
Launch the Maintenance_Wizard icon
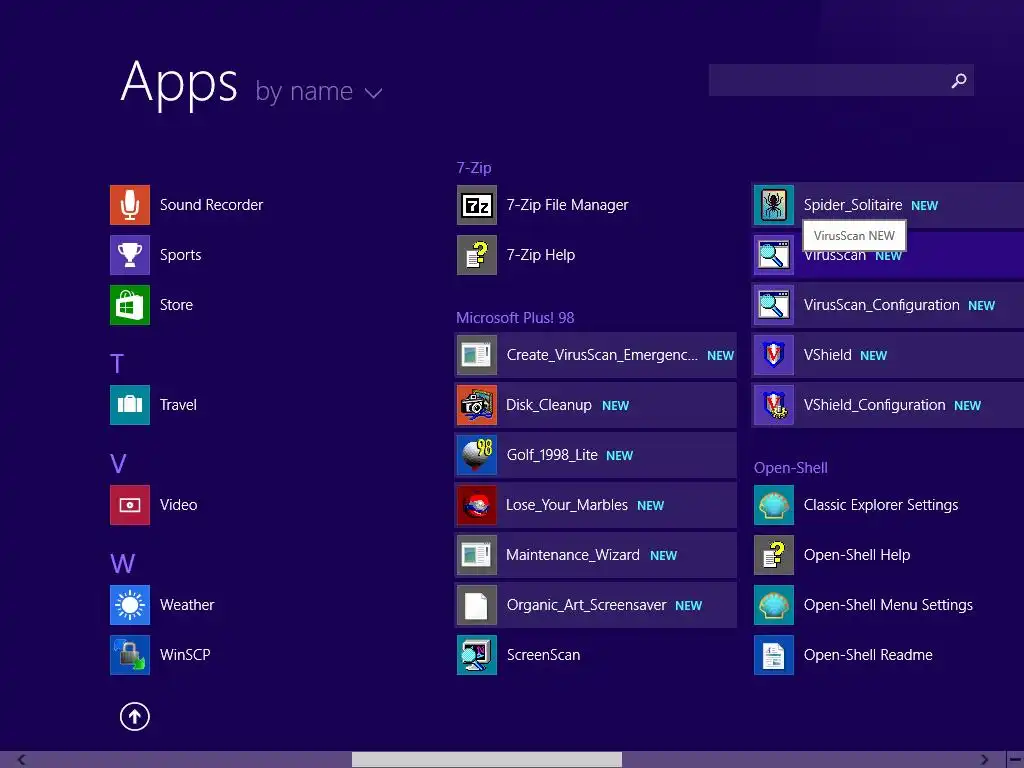pyautogui.click(x=477, y=555)
